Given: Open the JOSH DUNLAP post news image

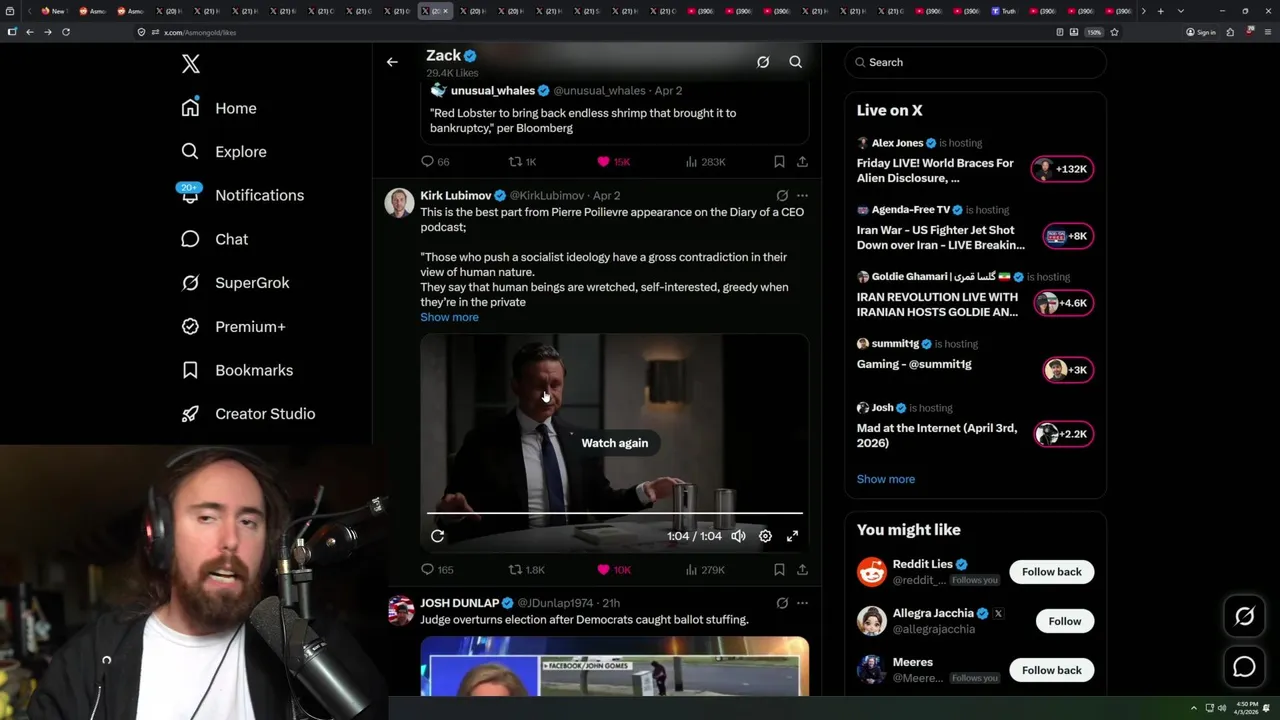Looking at the screenshot, I should pyautogui.click(x=614, y=666).
